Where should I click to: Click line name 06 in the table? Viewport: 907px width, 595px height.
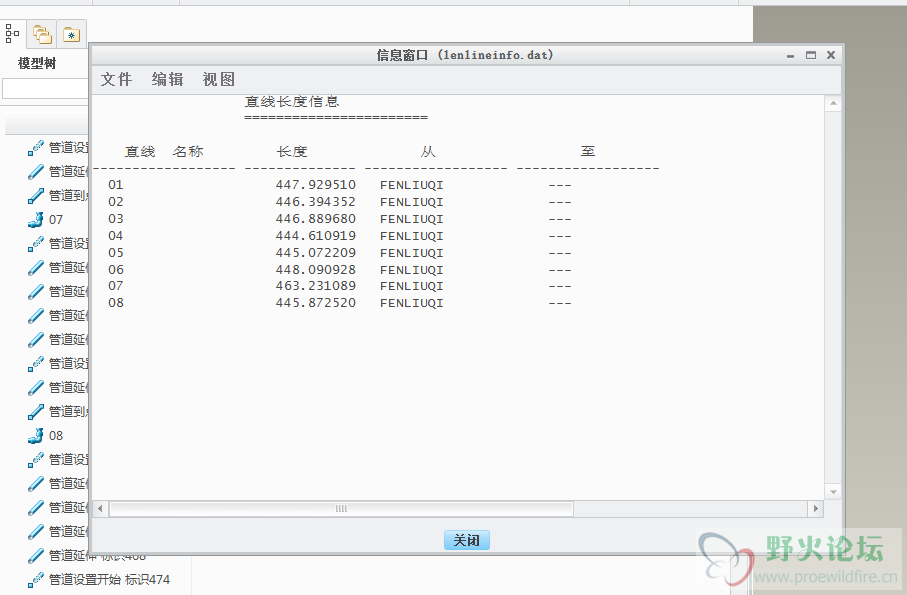pos(116,269)
